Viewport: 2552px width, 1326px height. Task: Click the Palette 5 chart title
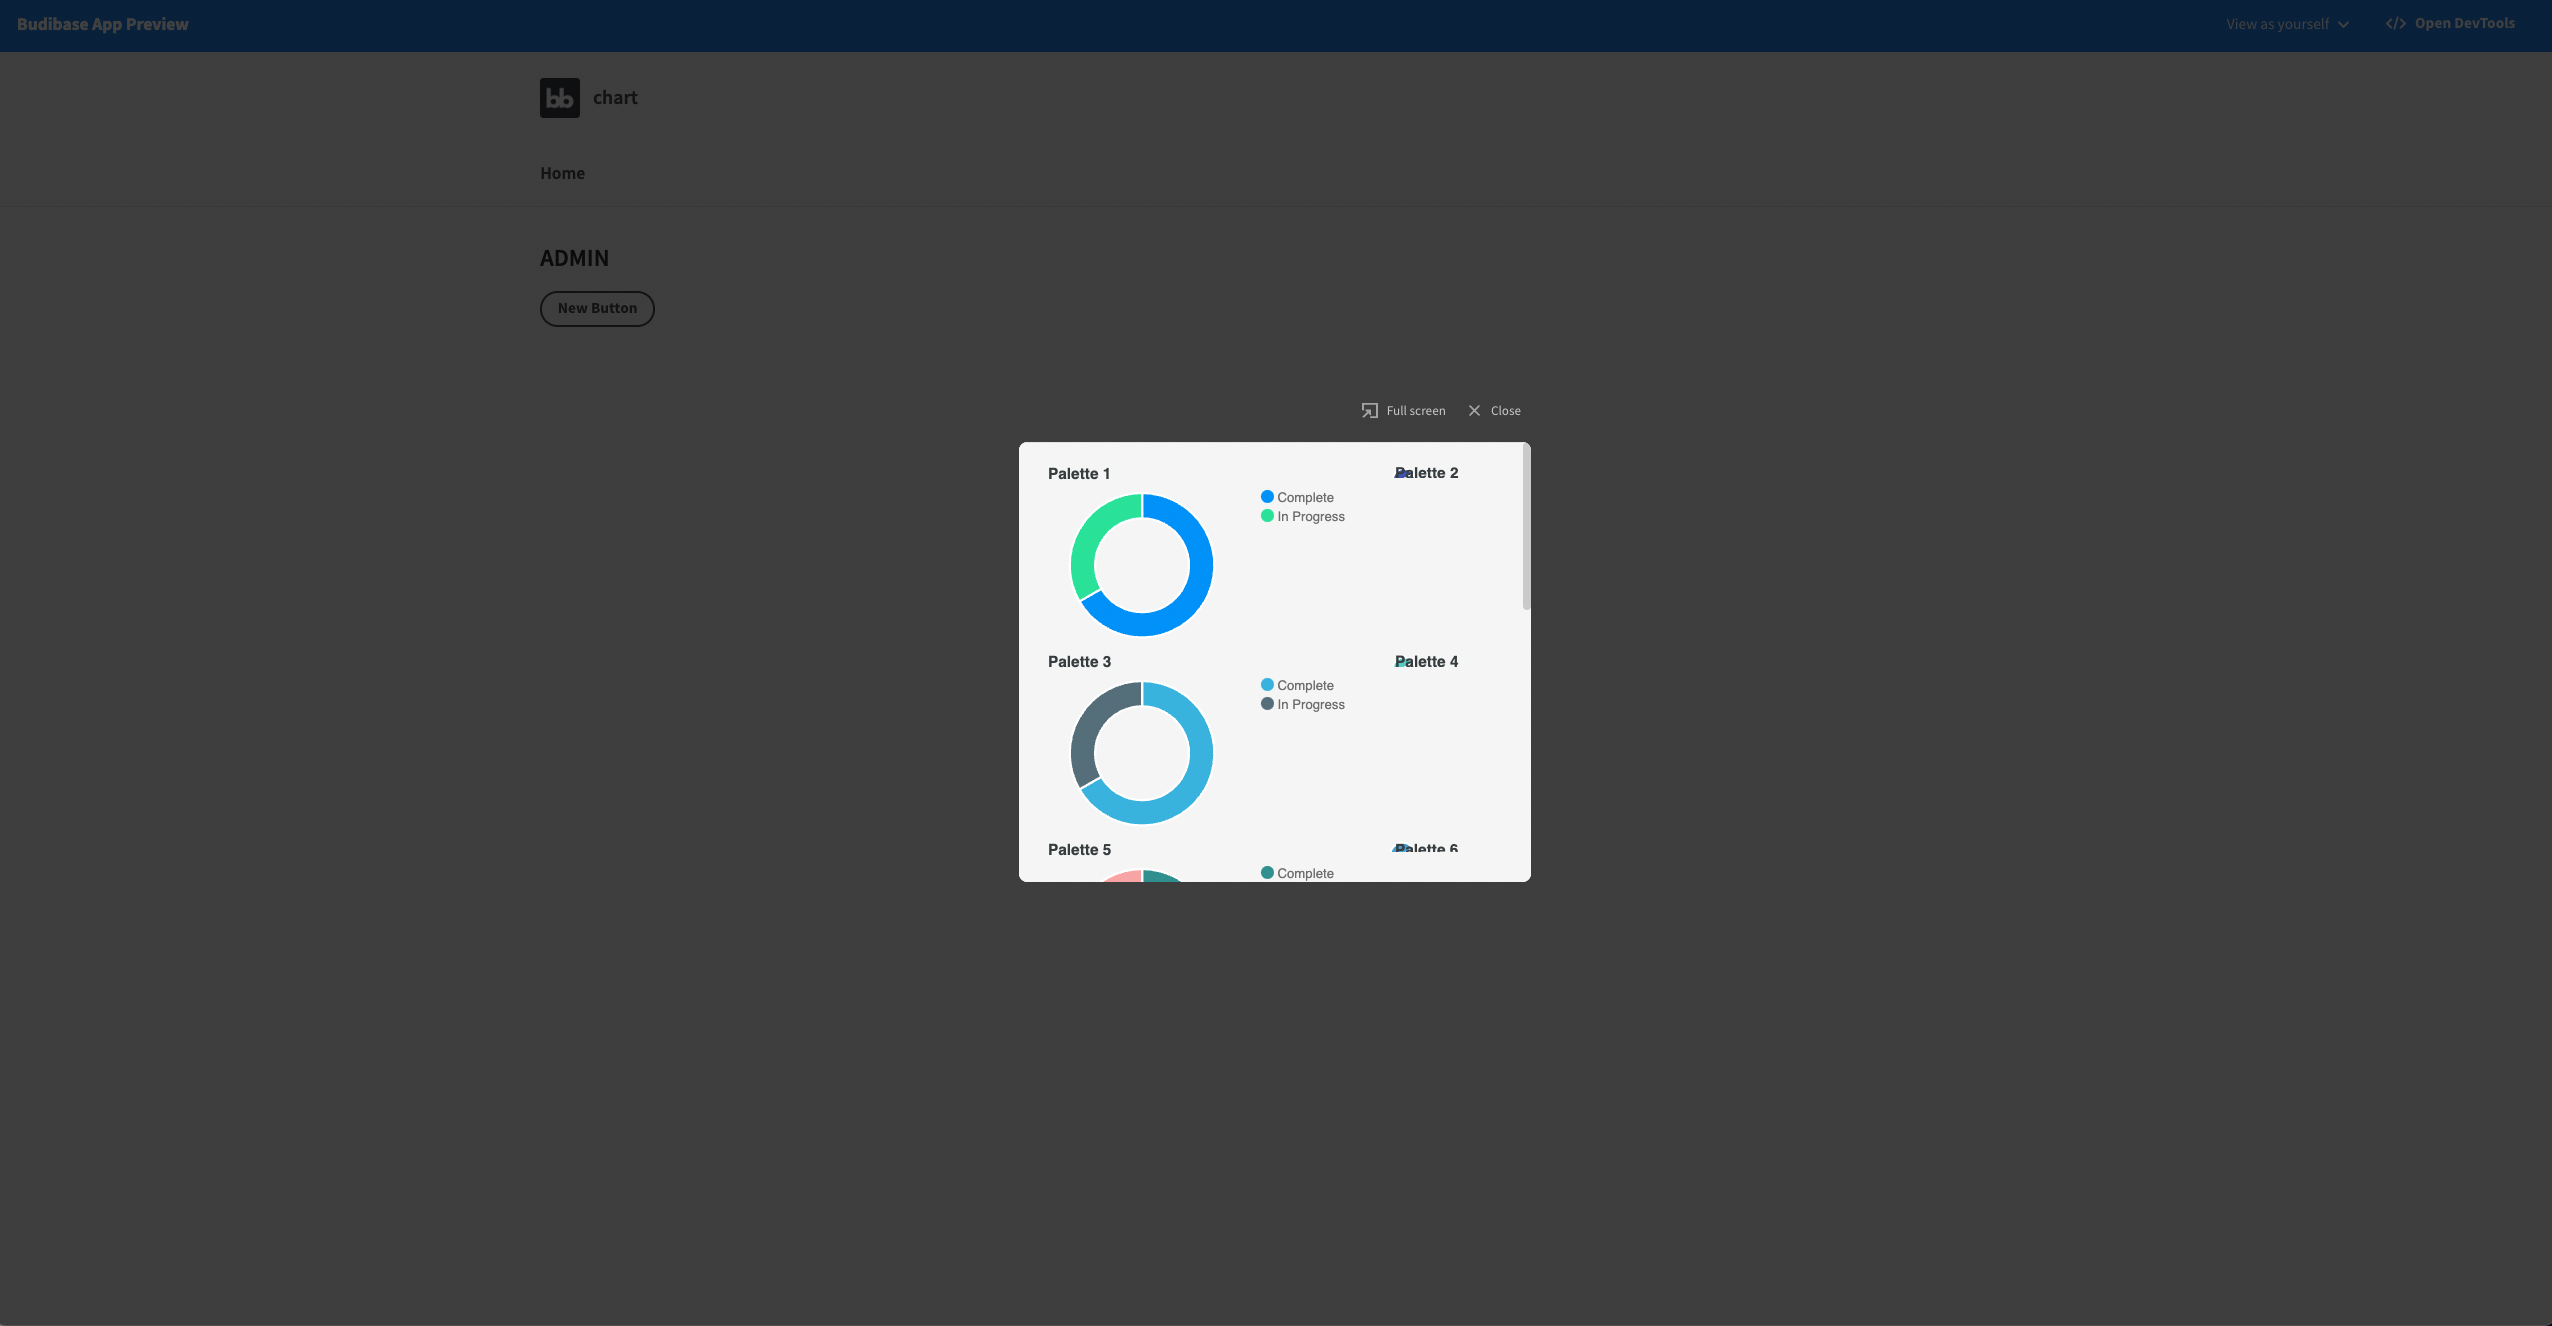1079,850
